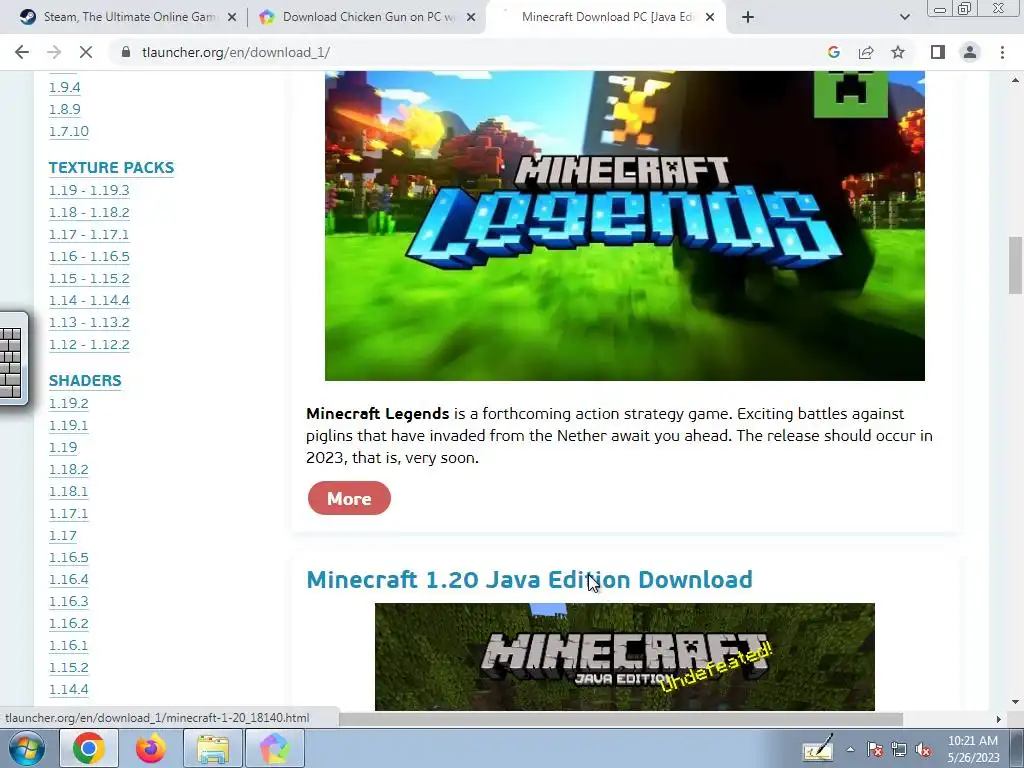
Task: Click the pen input tray icon
Action: (818, 748)
